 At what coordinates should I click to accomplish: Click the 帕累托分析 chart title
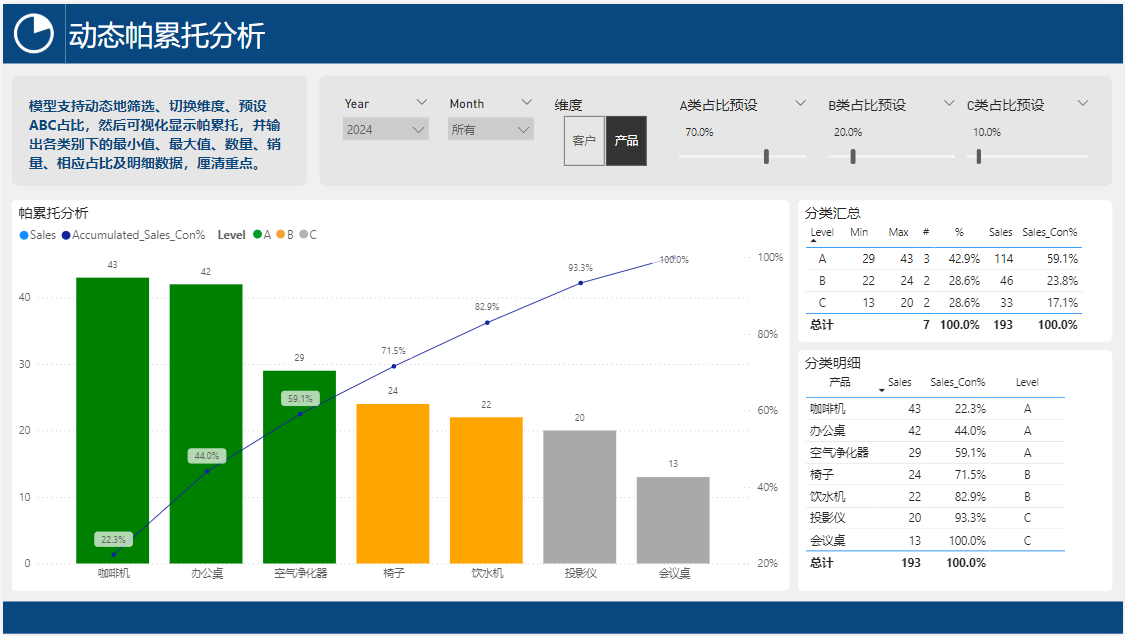(x=53, y=213)
